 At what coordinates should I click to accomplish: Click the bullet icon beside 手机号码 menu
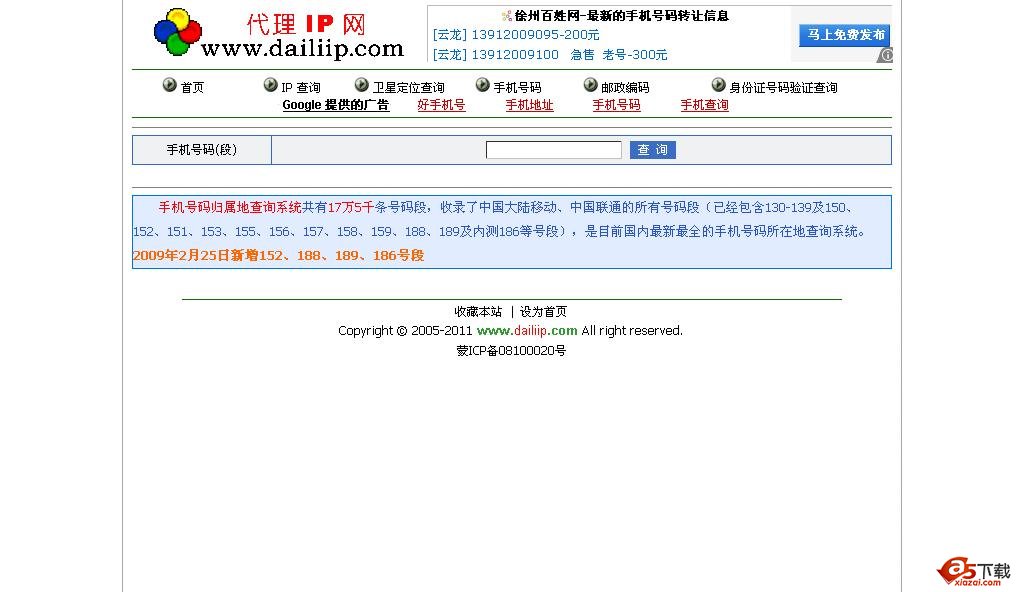point(483,85)
